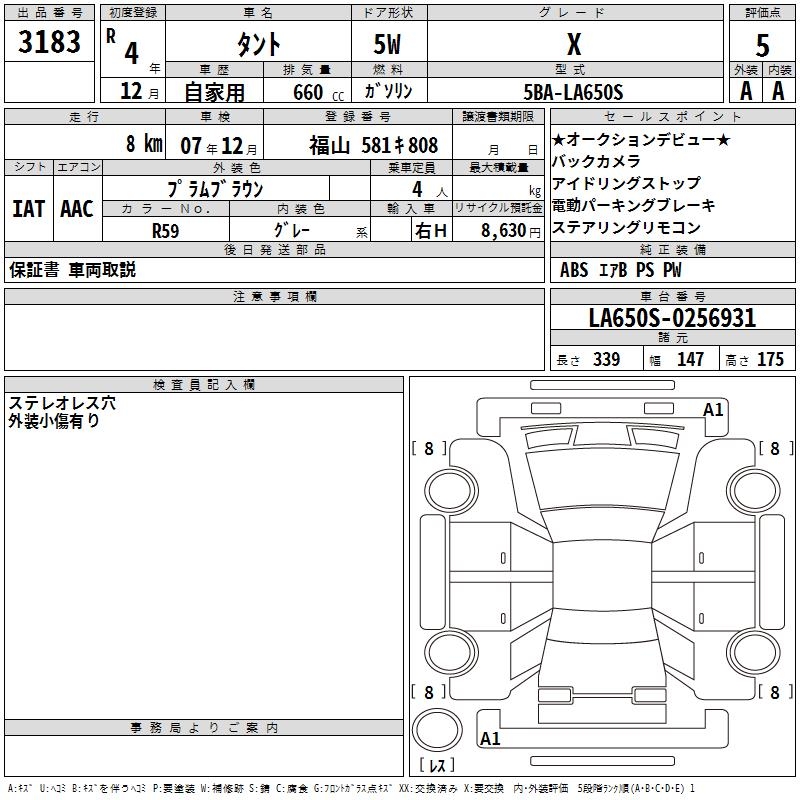Viewport: 800px width, 800px height.
Task: Click registration number 福山 581 808
Action: (x=373, y=145)
